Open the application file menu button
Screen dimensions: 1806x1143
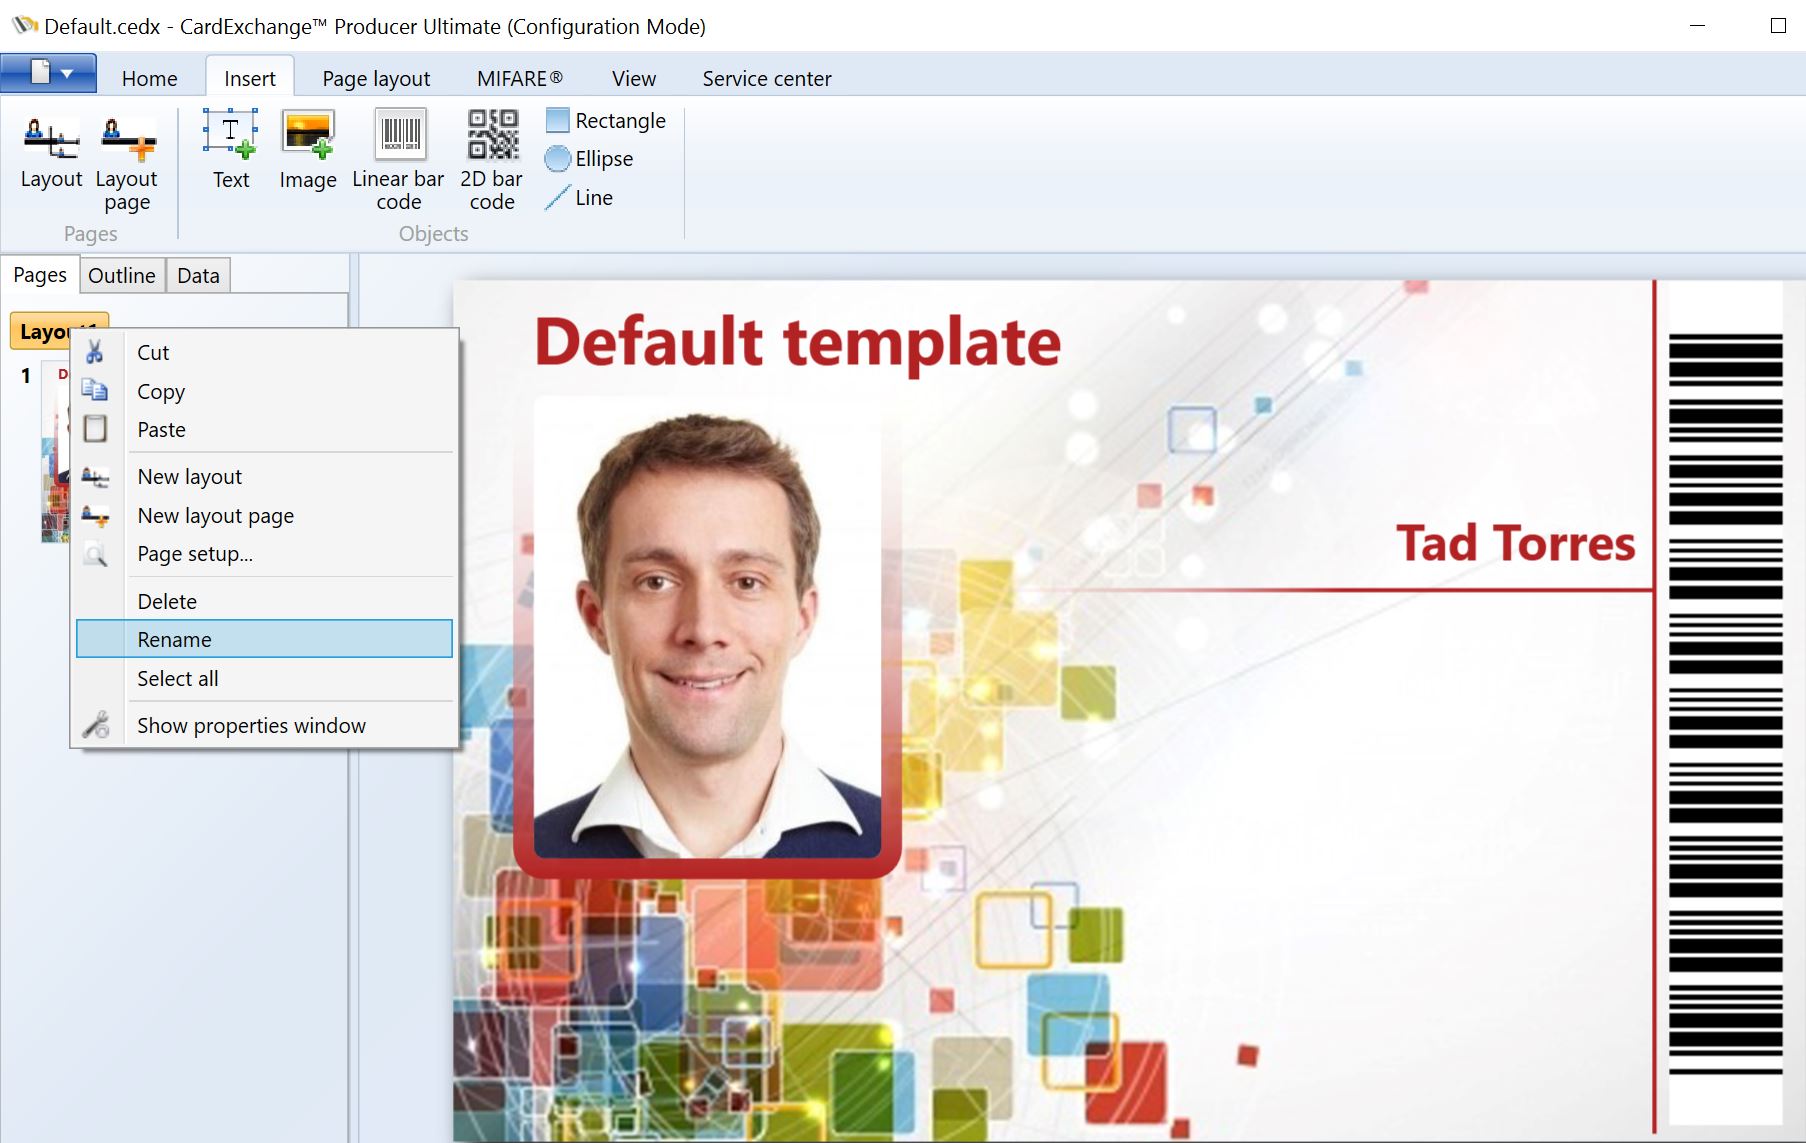tap(49, 74)
